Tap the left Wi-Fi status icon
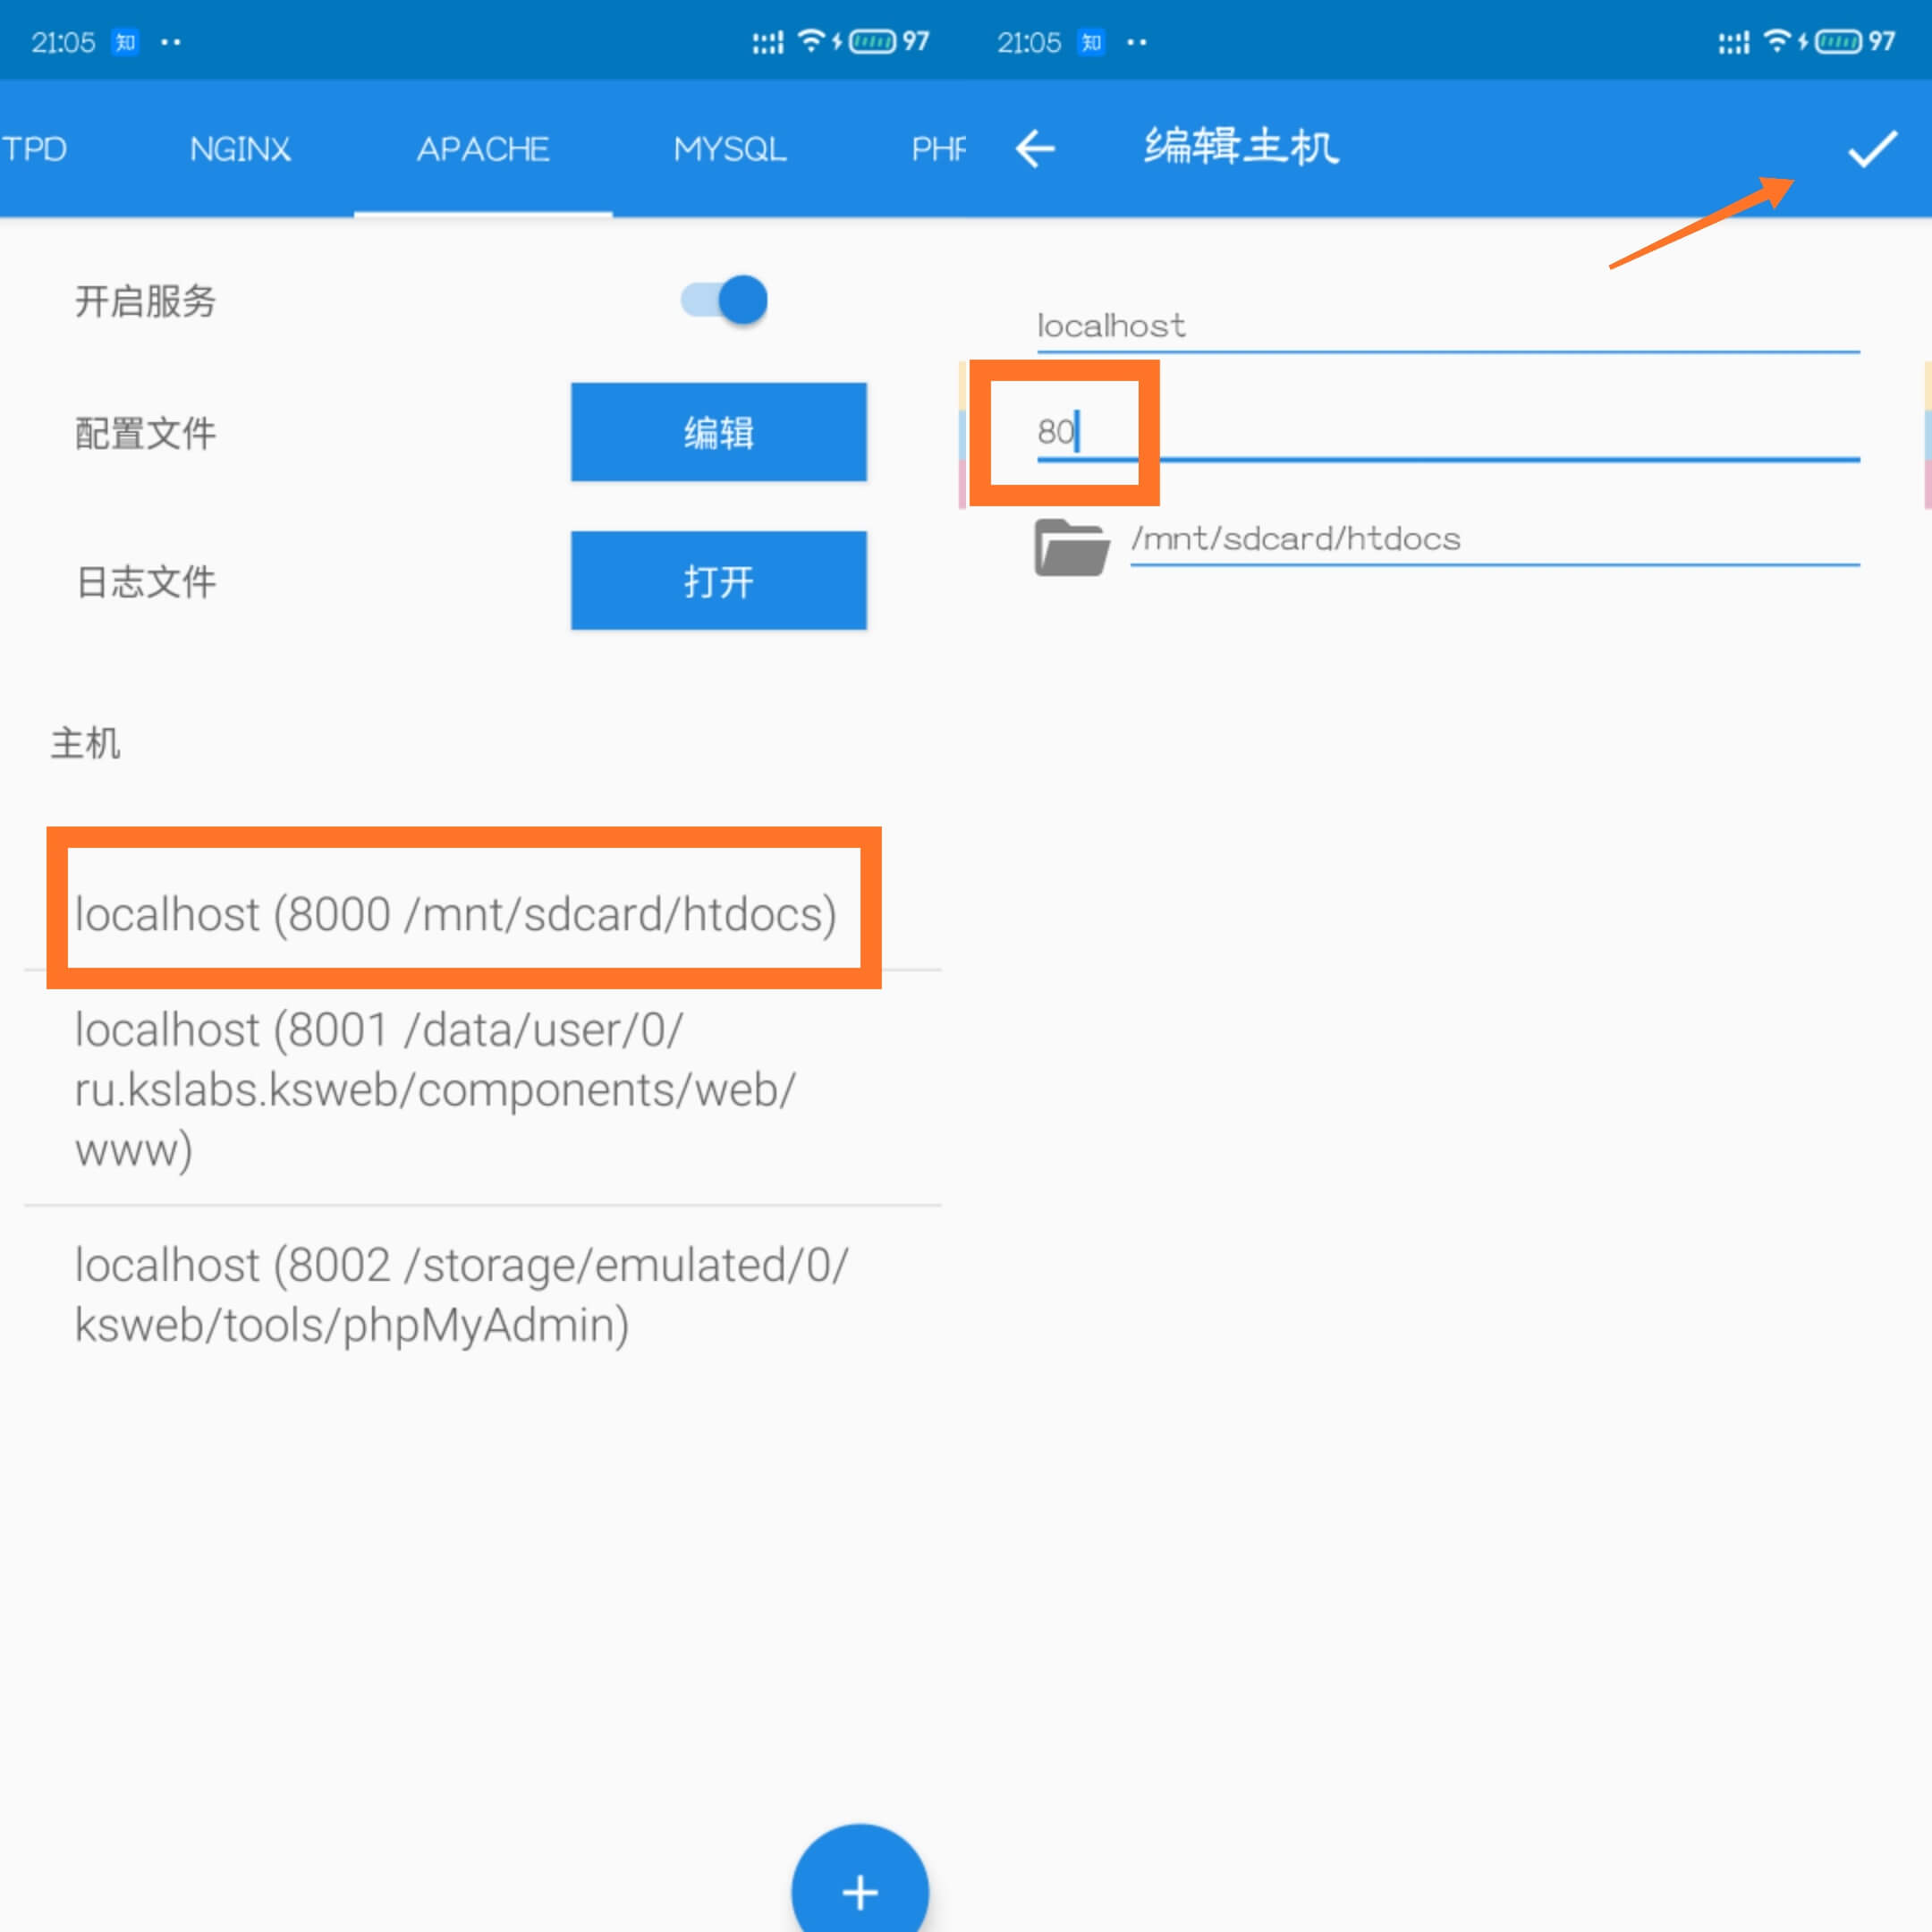The width and height of the screenshot is (1932, 1932). pyautogui.click(x=811, y=41)
